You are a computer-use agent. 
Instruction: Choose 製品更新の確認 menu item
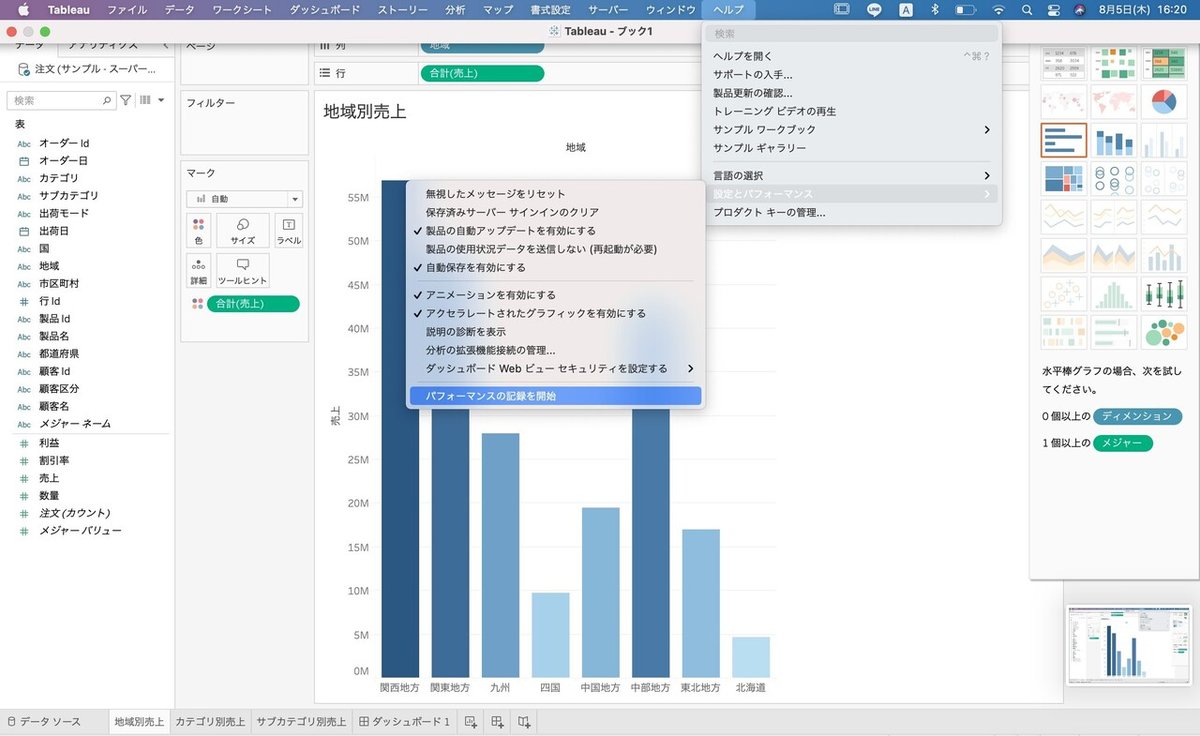tap(852, 93)
